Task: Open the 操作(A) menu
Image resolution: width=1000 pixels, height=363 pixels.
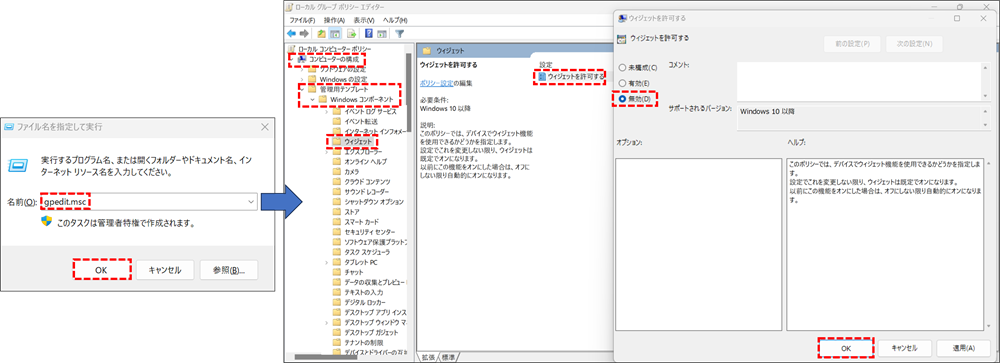Action: pyautogui.click(x=334, y=20)
